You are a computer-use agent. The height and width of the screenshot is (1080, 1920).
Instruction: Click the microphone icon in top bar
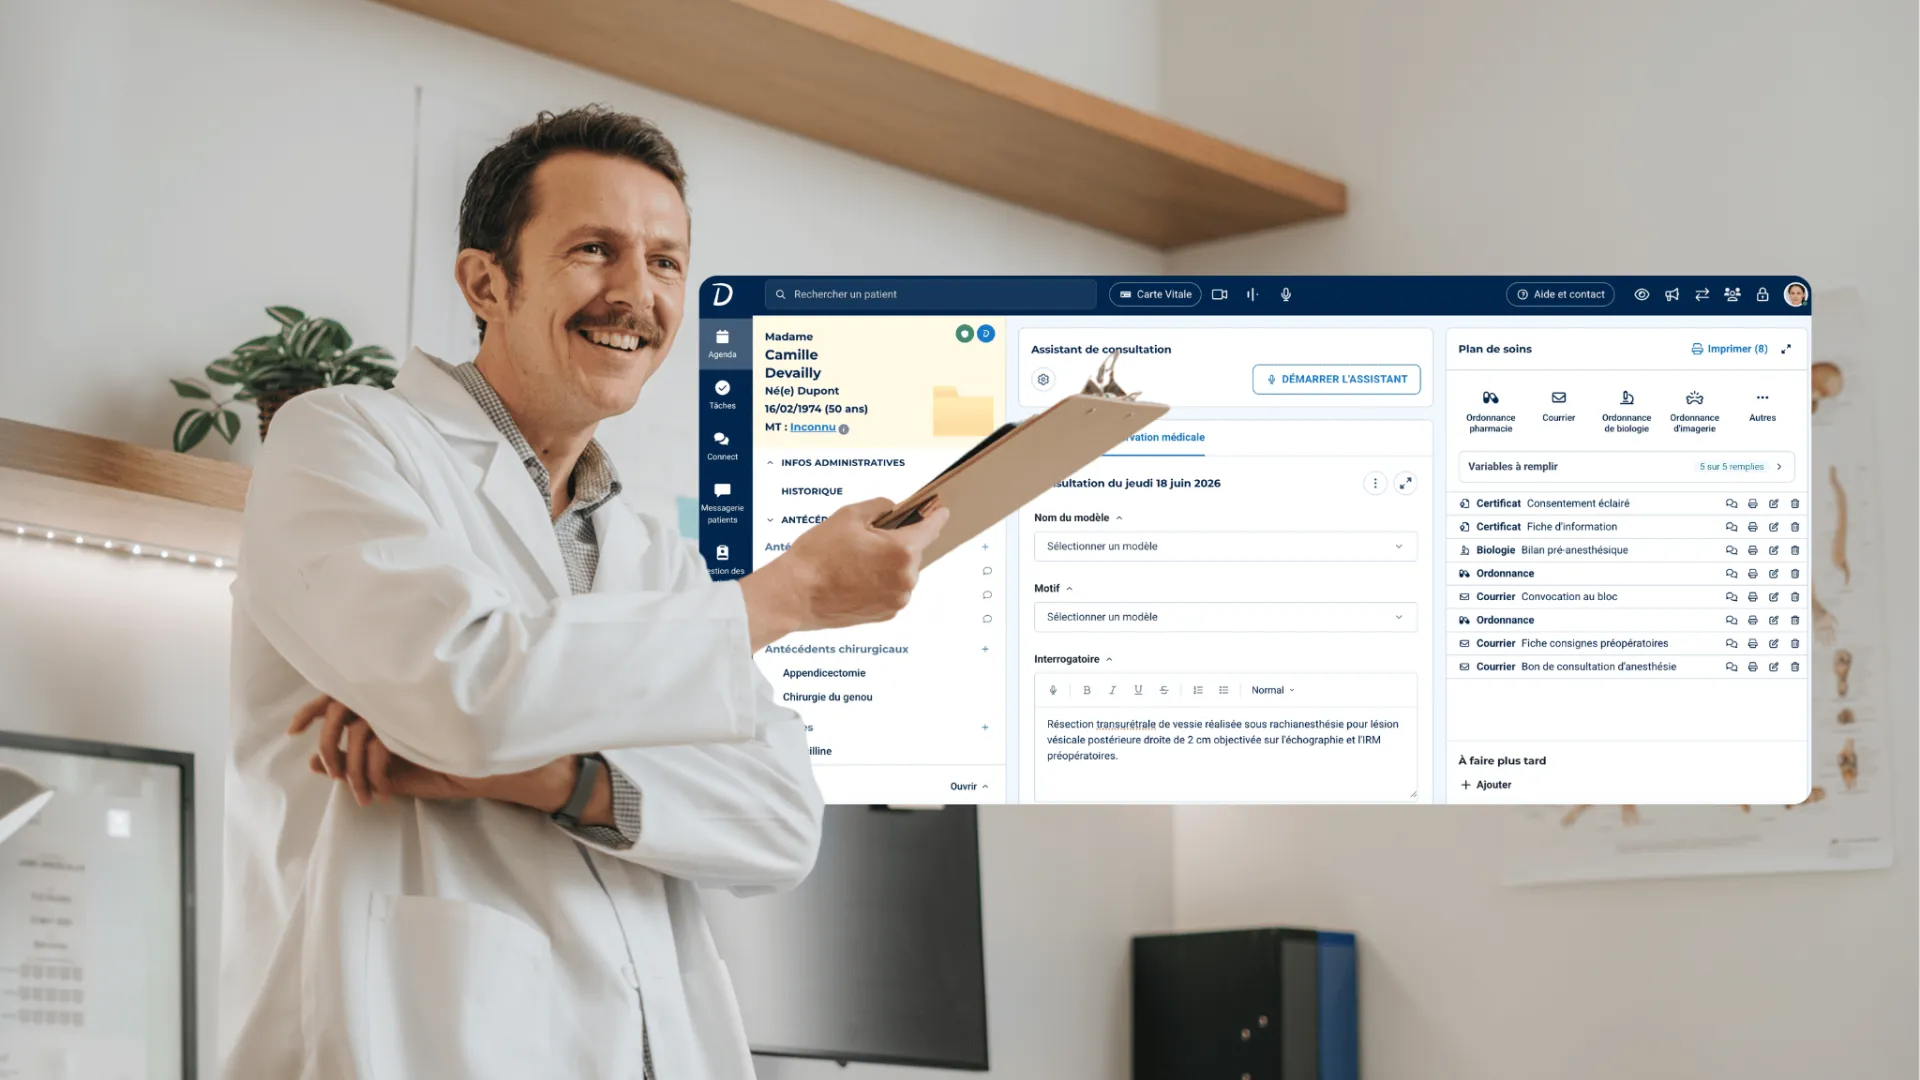coord(1286,294)
